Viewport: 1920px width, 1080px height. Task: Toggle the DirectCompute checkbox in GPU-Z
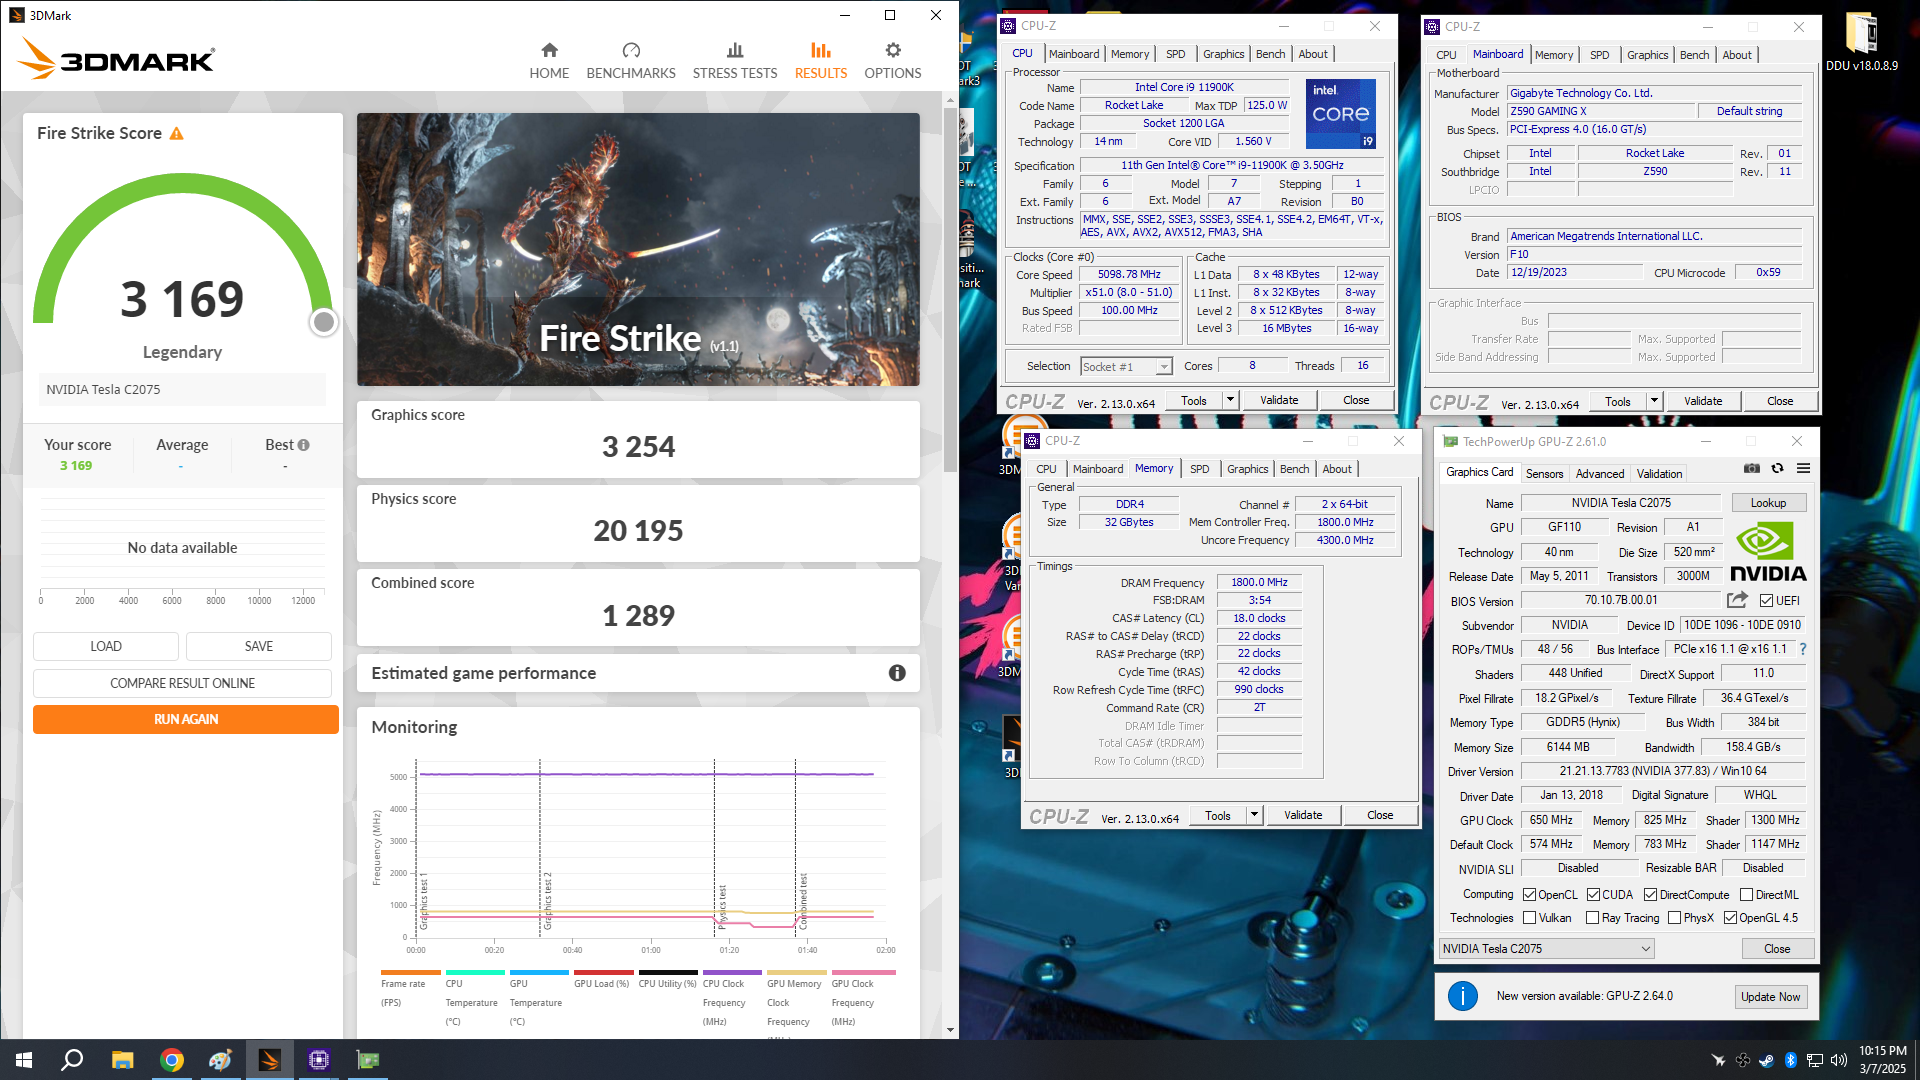[x=1651, y=895]
